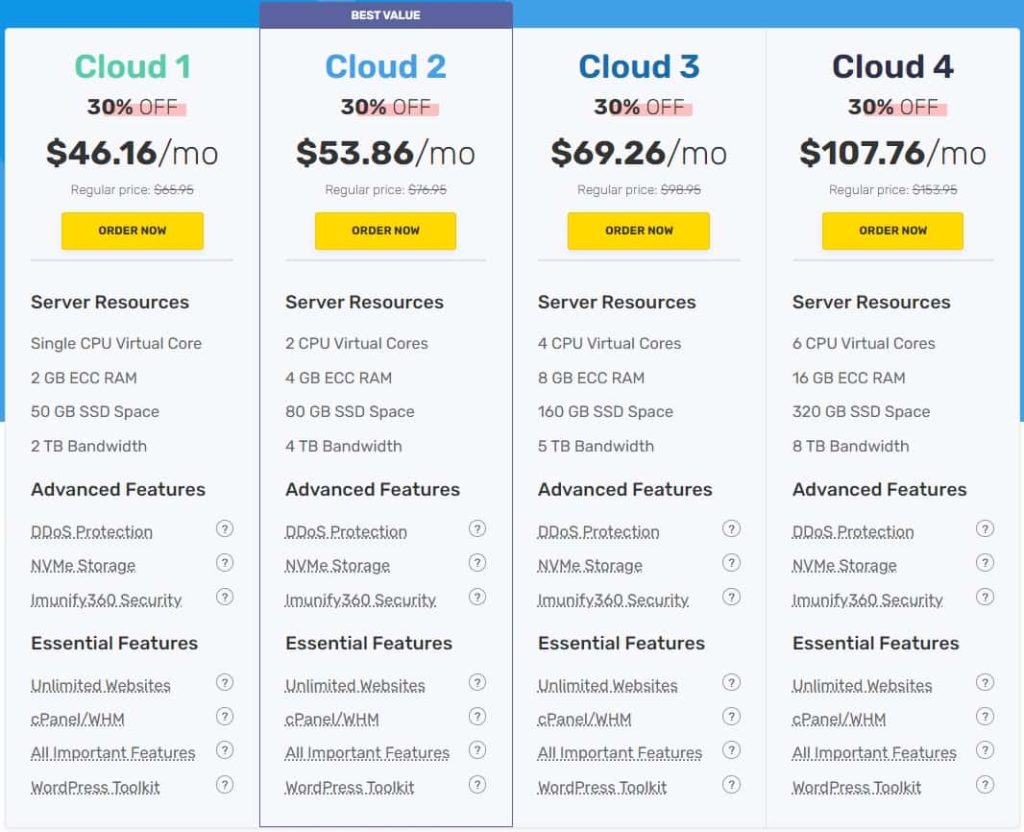The width and height of the screenshot is (1024, 832).
Task: Order the Cloud 4 hosting plan
Action: (892, 231)
